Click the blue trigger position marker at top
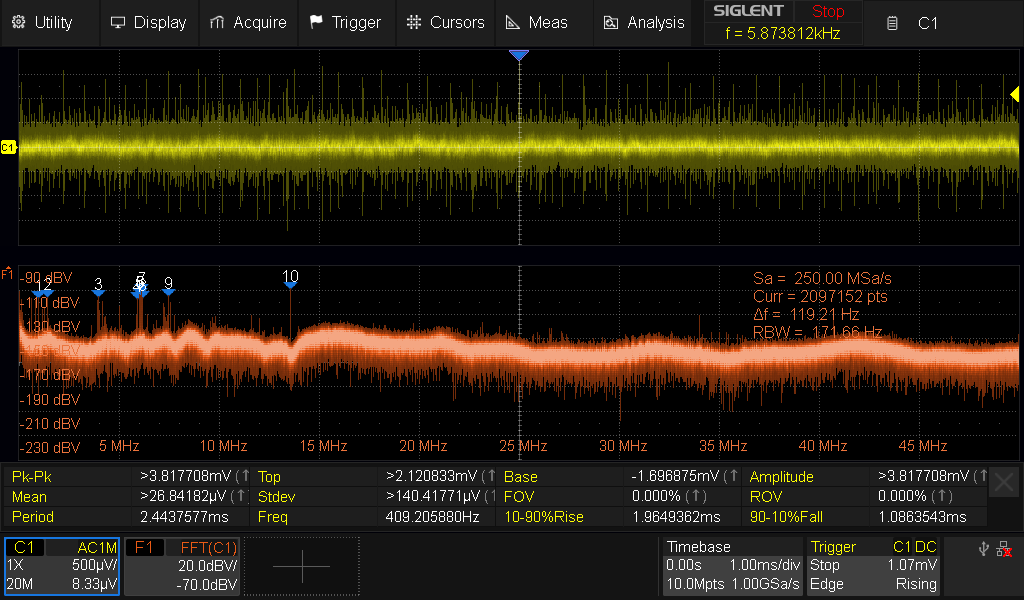This screenshot has width=1024, height=600. click(518, 56)
